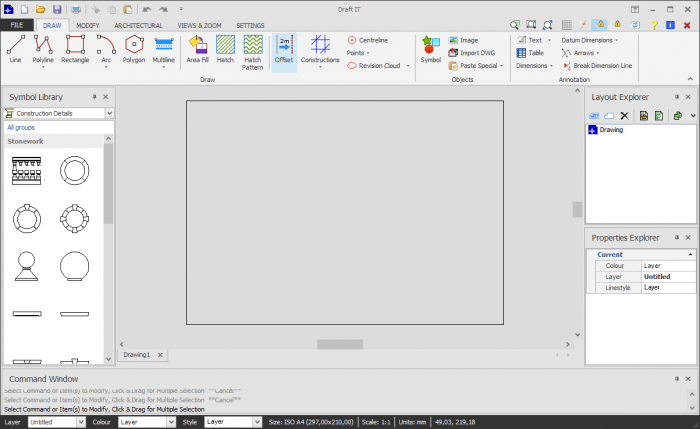
Task: Select the Area Fill tool
Action: point(197,48)
